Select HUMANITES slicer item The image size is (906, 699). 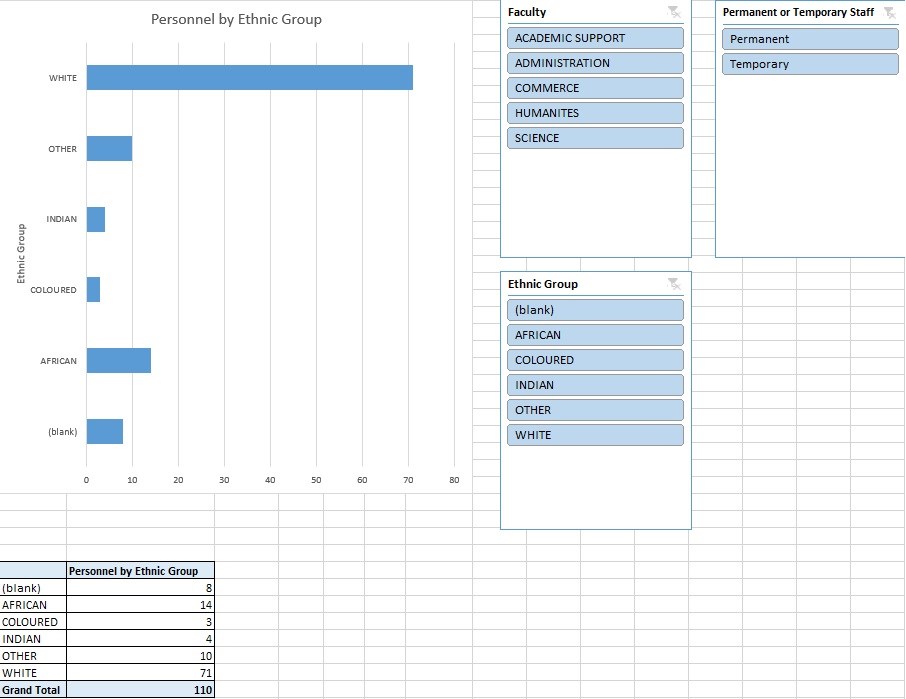(595, 113)
